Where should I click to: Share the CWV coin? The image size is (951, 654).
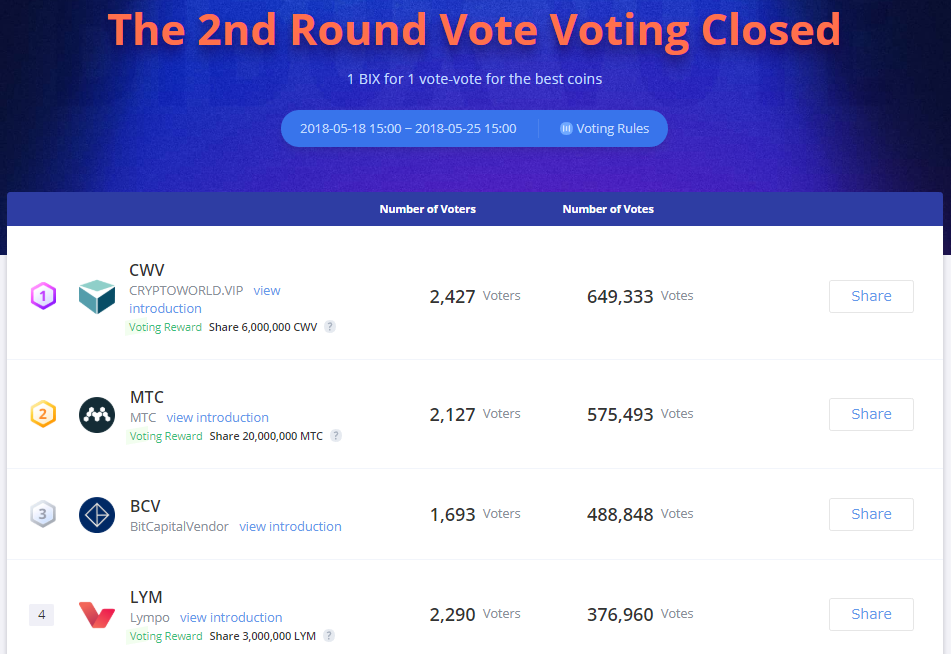tap(871, 296)
